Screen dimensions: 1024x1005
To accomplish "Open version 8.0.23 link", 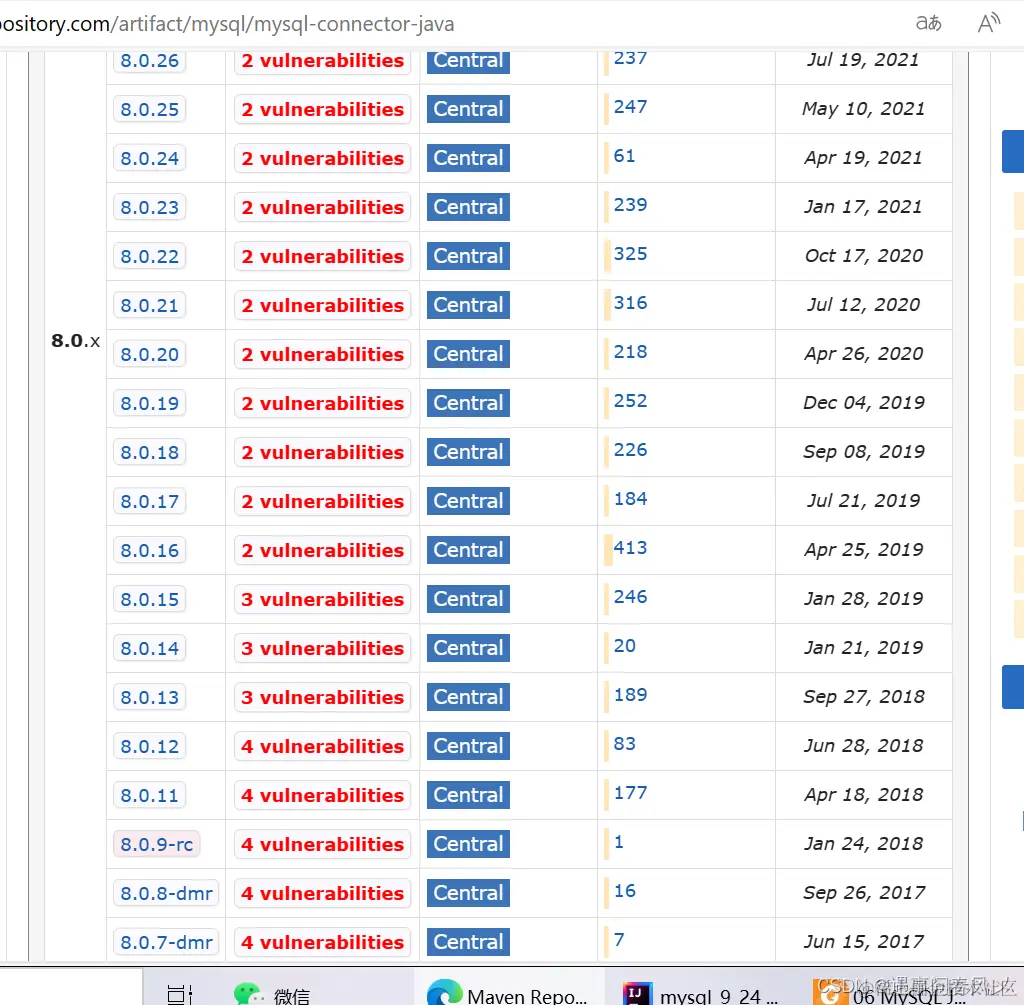I will tap(150, 207).
